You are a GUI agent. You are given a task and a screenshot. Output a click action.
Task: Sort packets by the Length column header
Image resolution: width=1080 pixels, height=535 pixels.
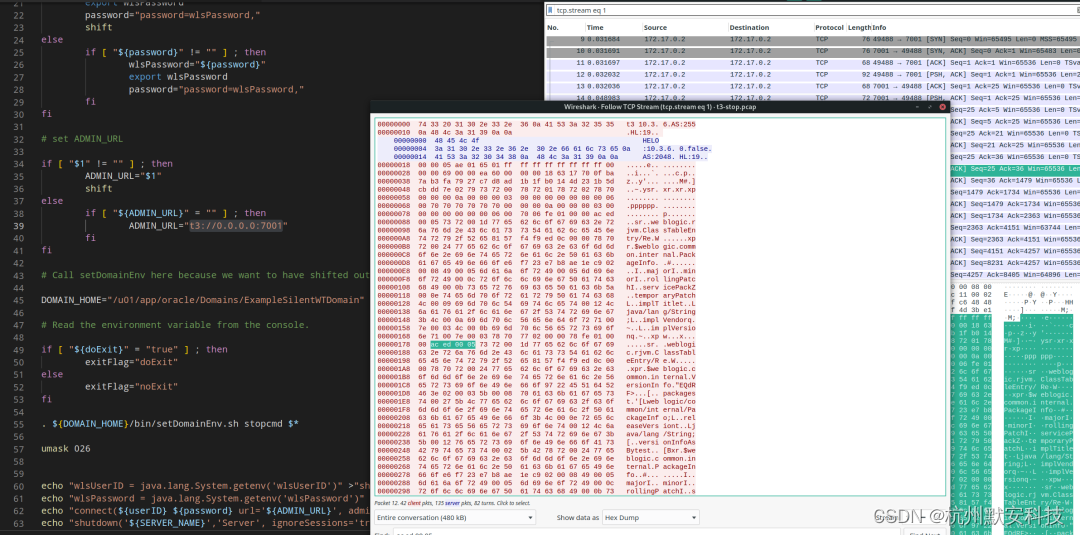[859, 28]
